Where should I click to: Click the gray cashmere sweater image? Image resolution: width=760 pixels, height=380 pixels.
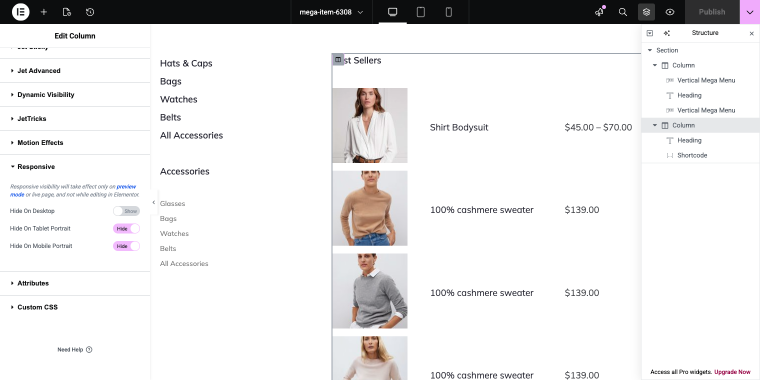tap(370, 291)
